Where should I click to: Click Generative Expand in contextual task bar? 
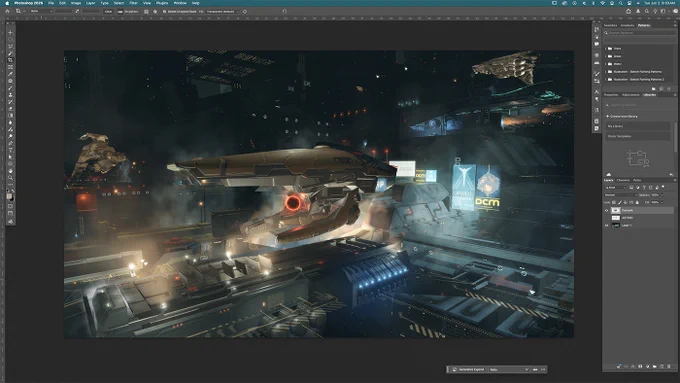pyautogui.click(x=468, y=370)
